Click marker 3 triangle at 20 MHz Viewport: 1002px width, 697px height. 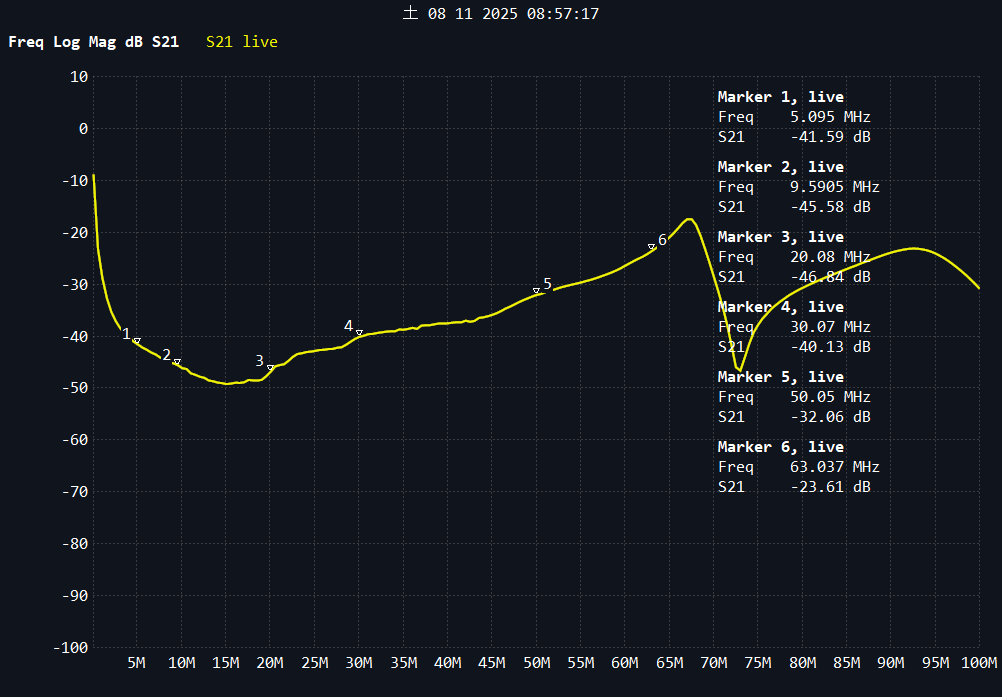click(270, 368)
